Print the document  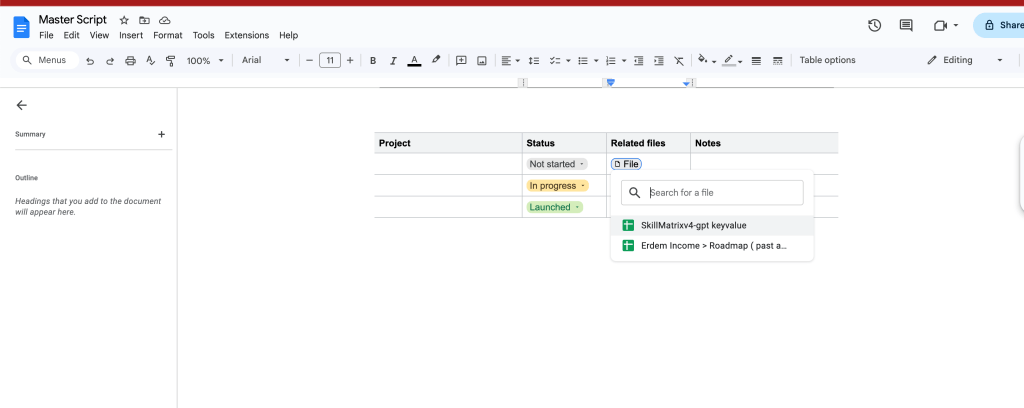(130, 61)
